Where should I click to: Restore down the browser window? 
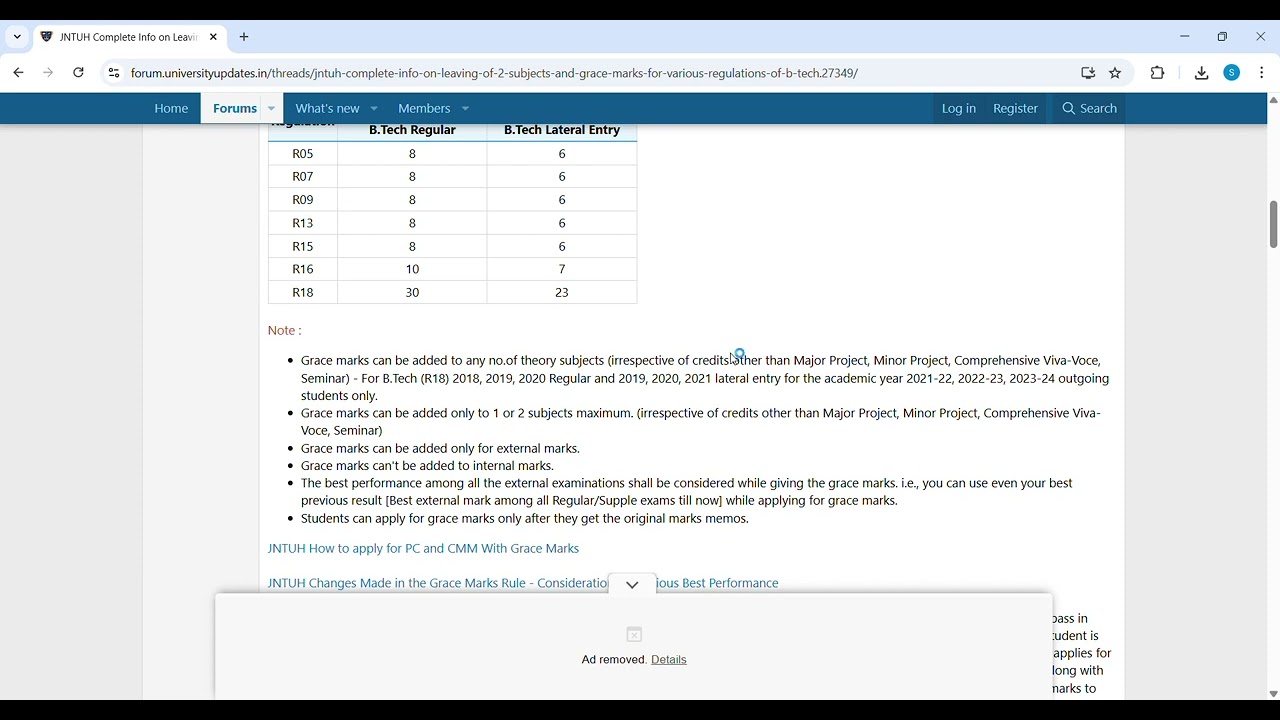pos(1223,37)
